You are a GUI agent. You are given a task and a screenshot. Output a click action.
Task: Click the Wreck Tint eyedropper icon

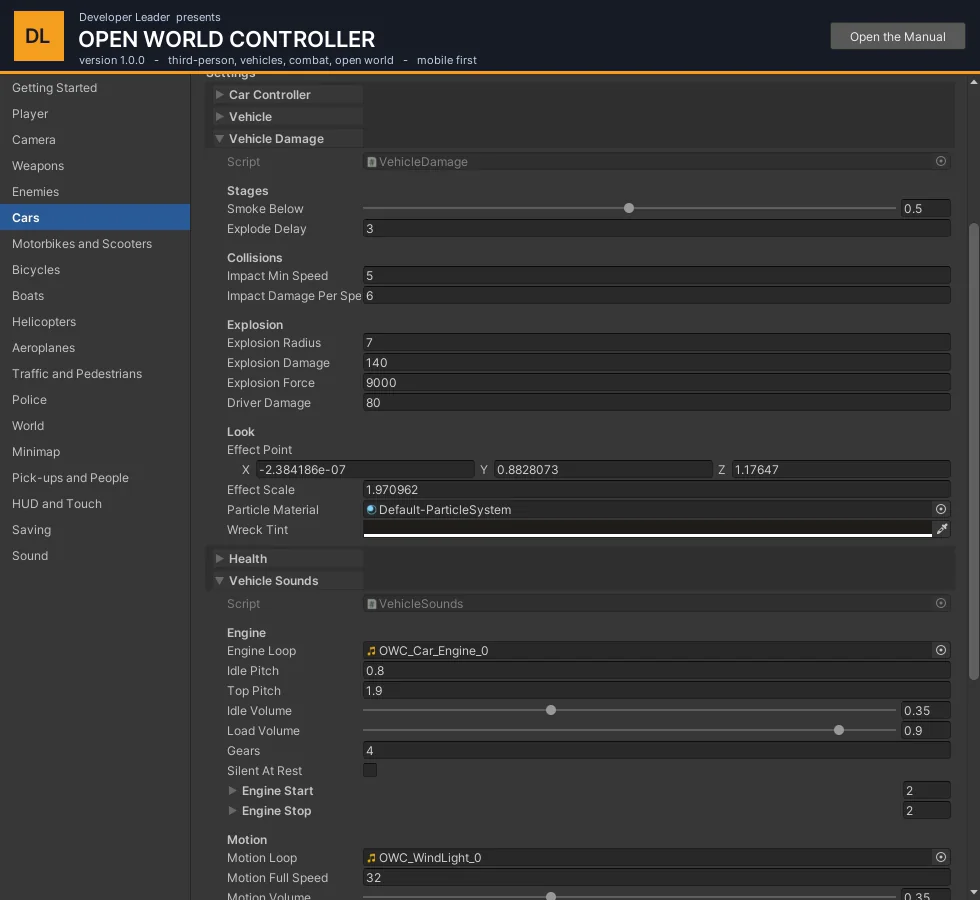click(x=942, y=529)
